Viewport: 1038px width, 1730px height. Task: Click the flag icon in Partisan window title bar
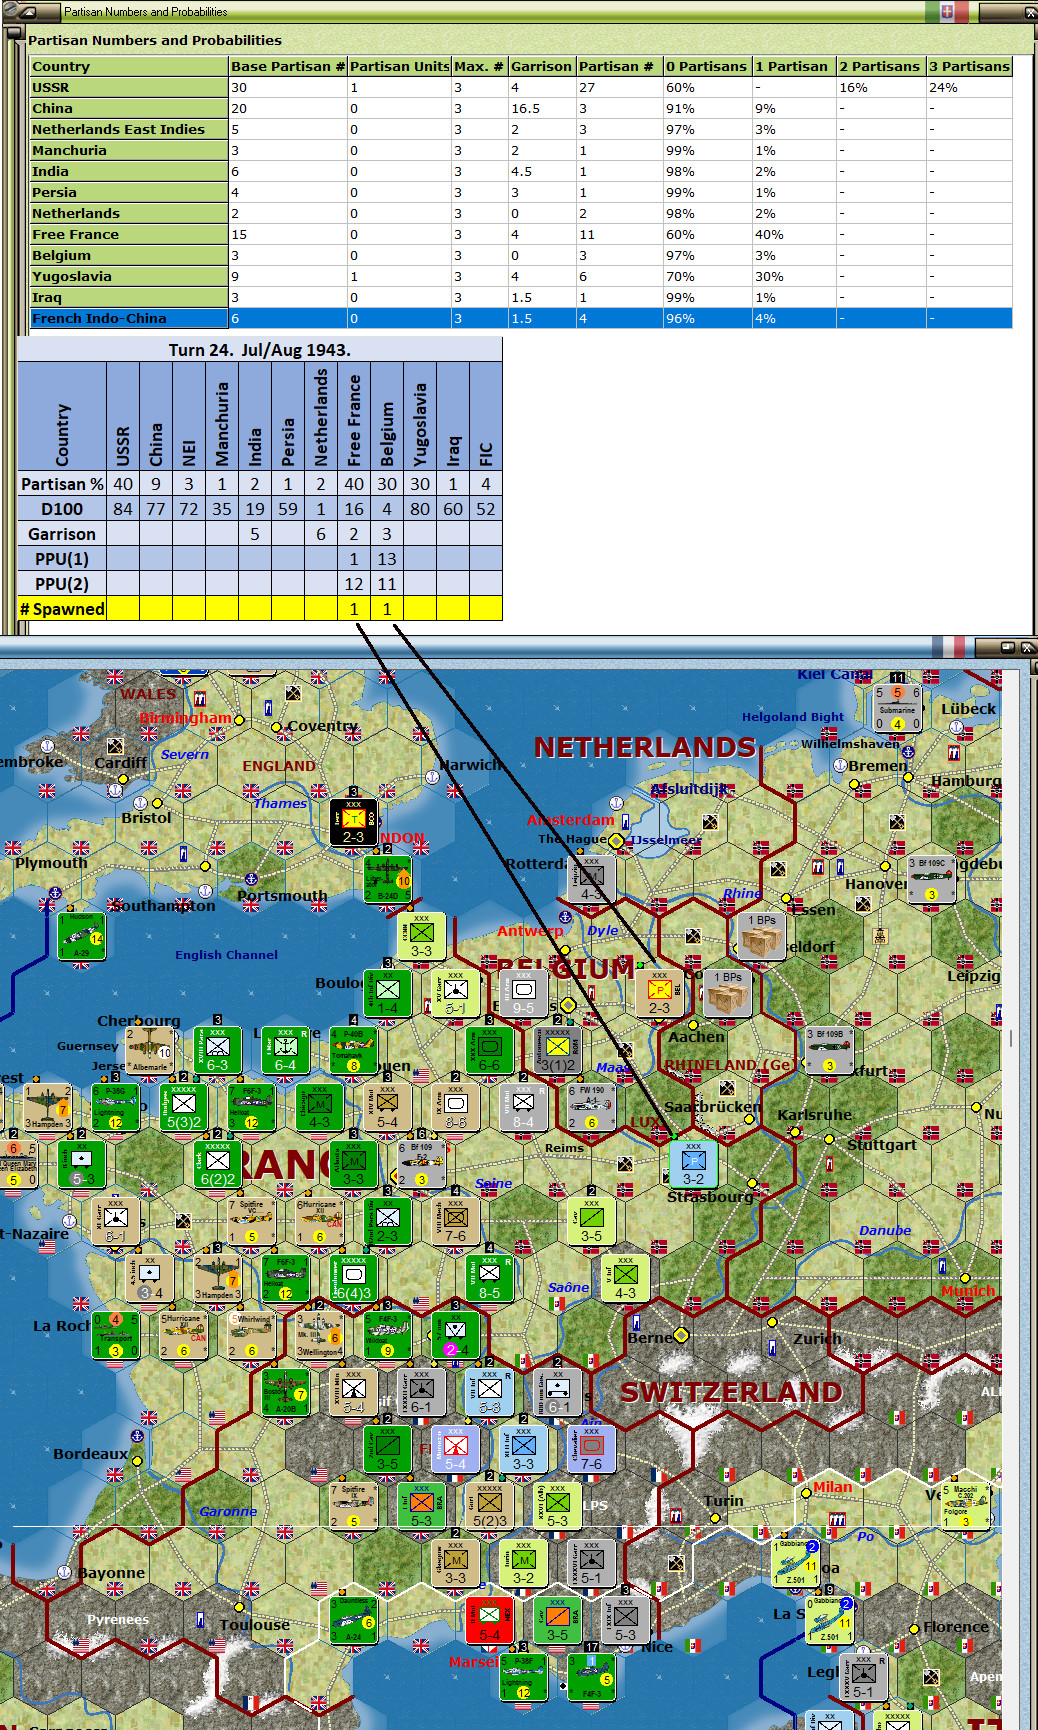pyautogui.click(x=947, y=12)
